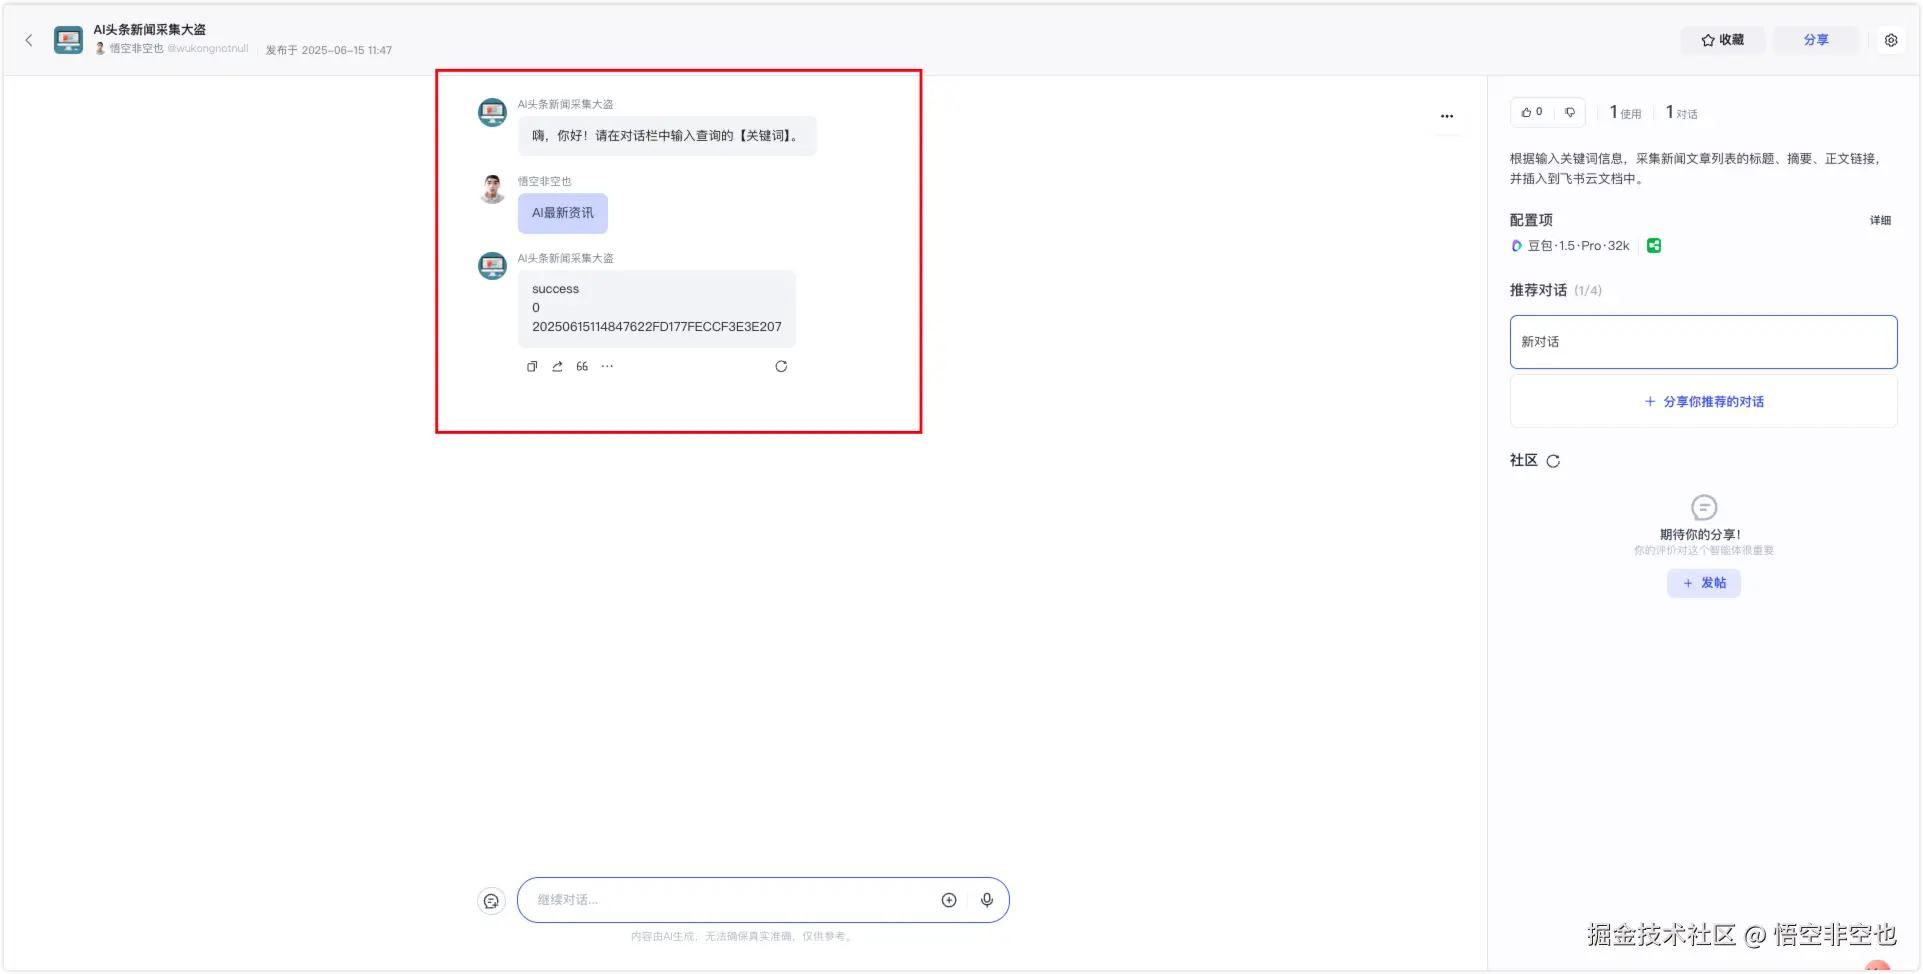Click the bot avatar beside the greeting message

(x=492, y=112)
